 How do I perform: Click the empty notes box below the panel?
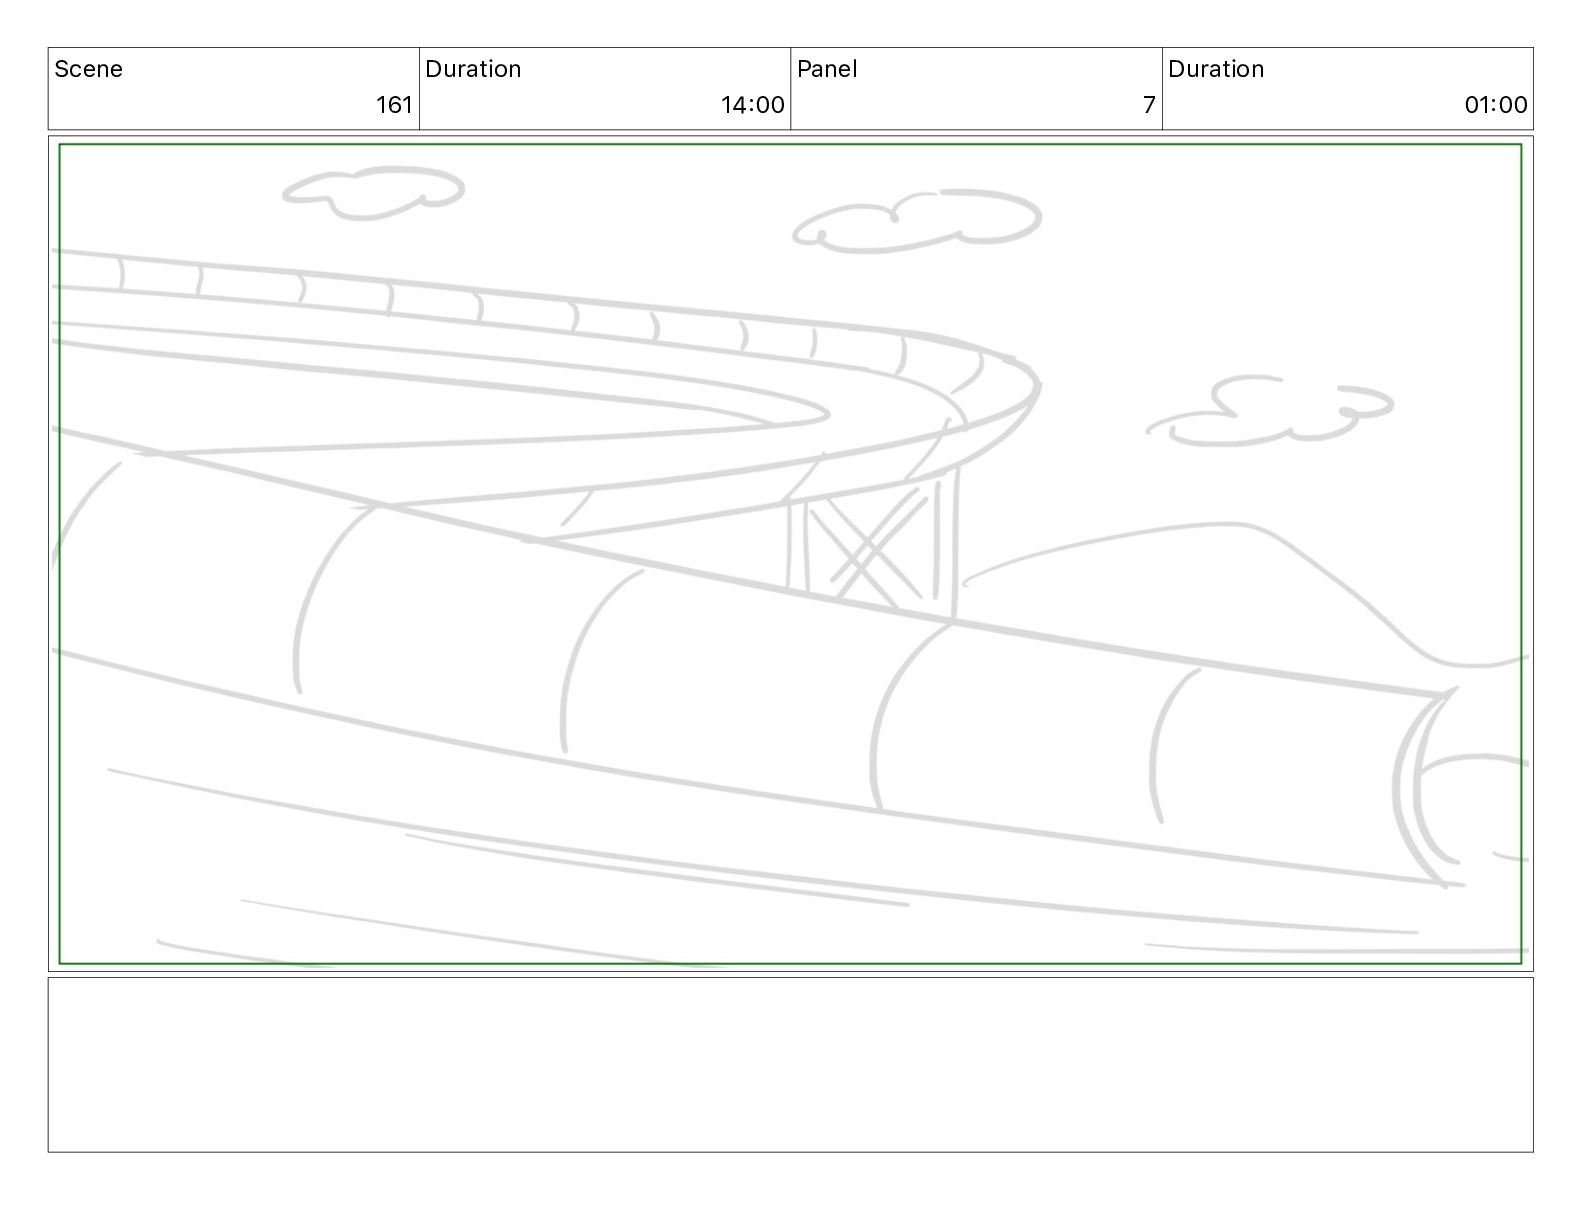click(x=790, y=1065)
